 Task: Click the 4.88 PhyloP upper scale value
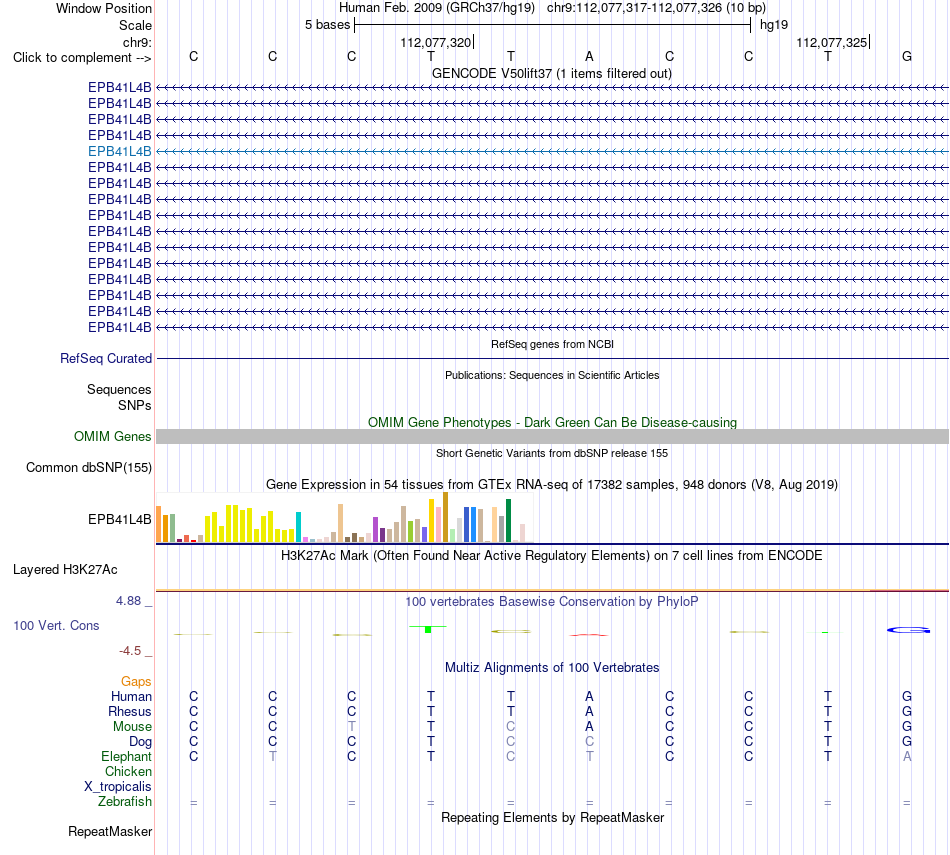(x=128, y=600)
